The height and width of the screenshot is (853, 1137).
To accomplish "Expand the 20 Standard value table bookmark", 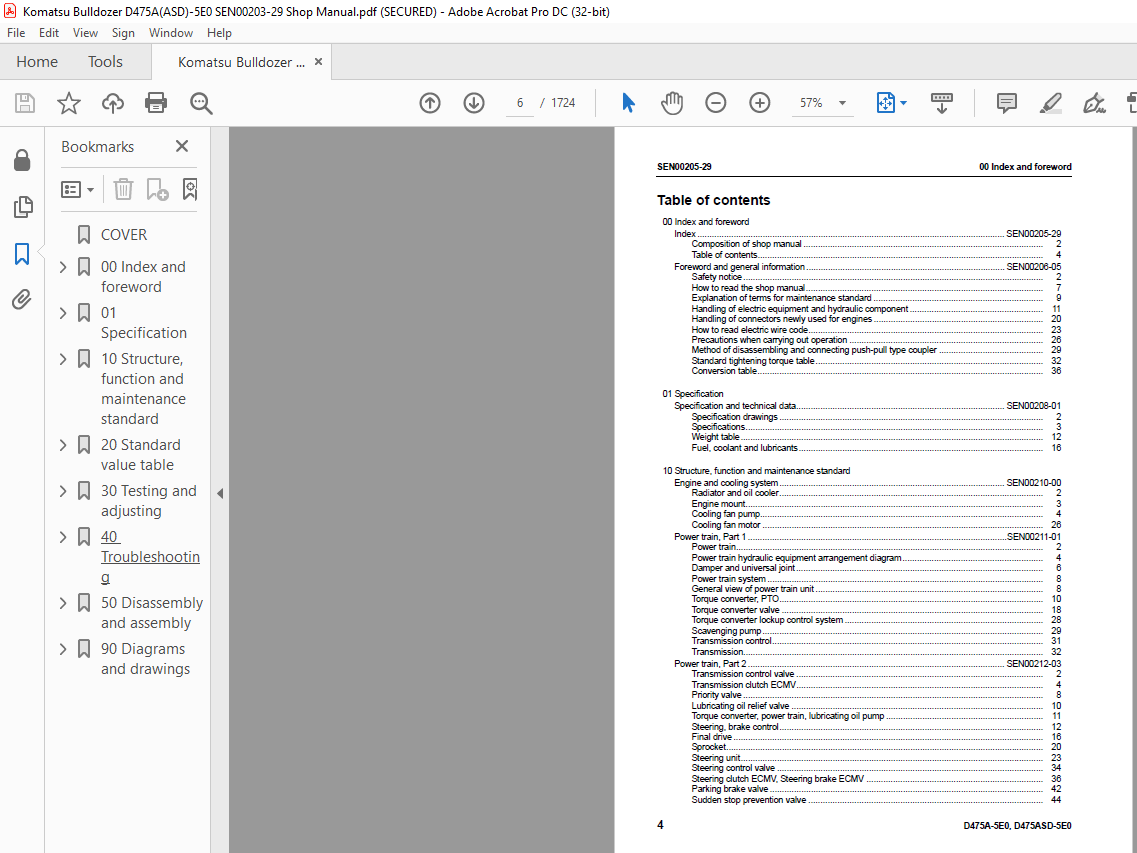I will tap(63, 445).
